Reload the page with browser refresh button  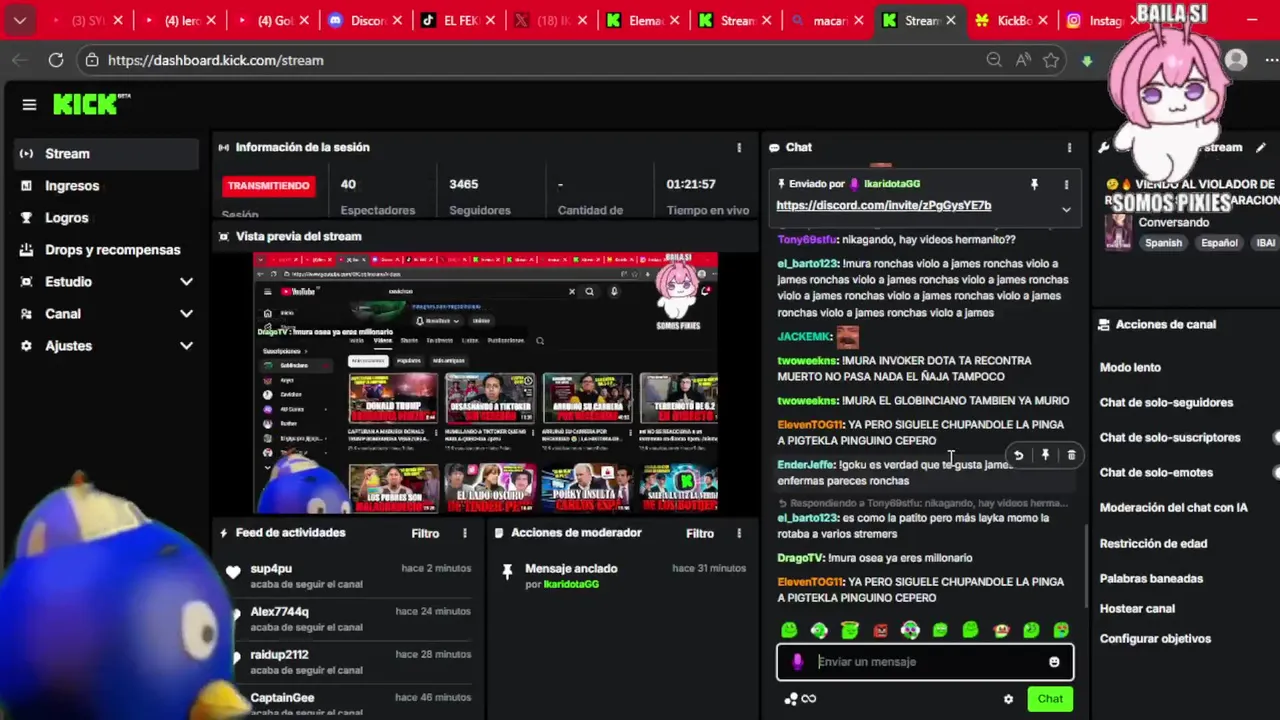(56, 60)
